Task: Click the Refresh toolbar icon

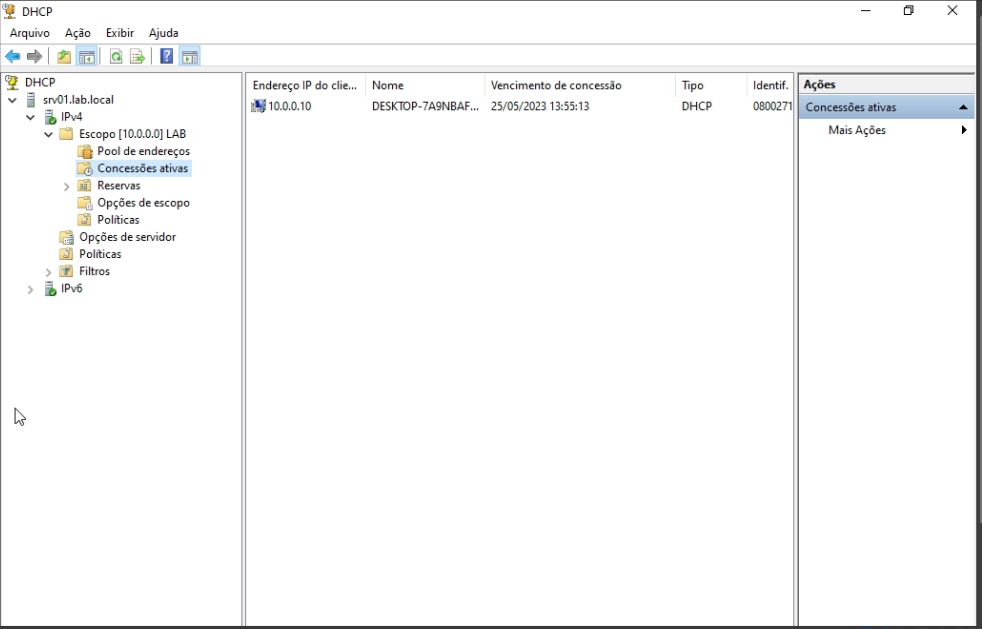Action: coord(116,57)
